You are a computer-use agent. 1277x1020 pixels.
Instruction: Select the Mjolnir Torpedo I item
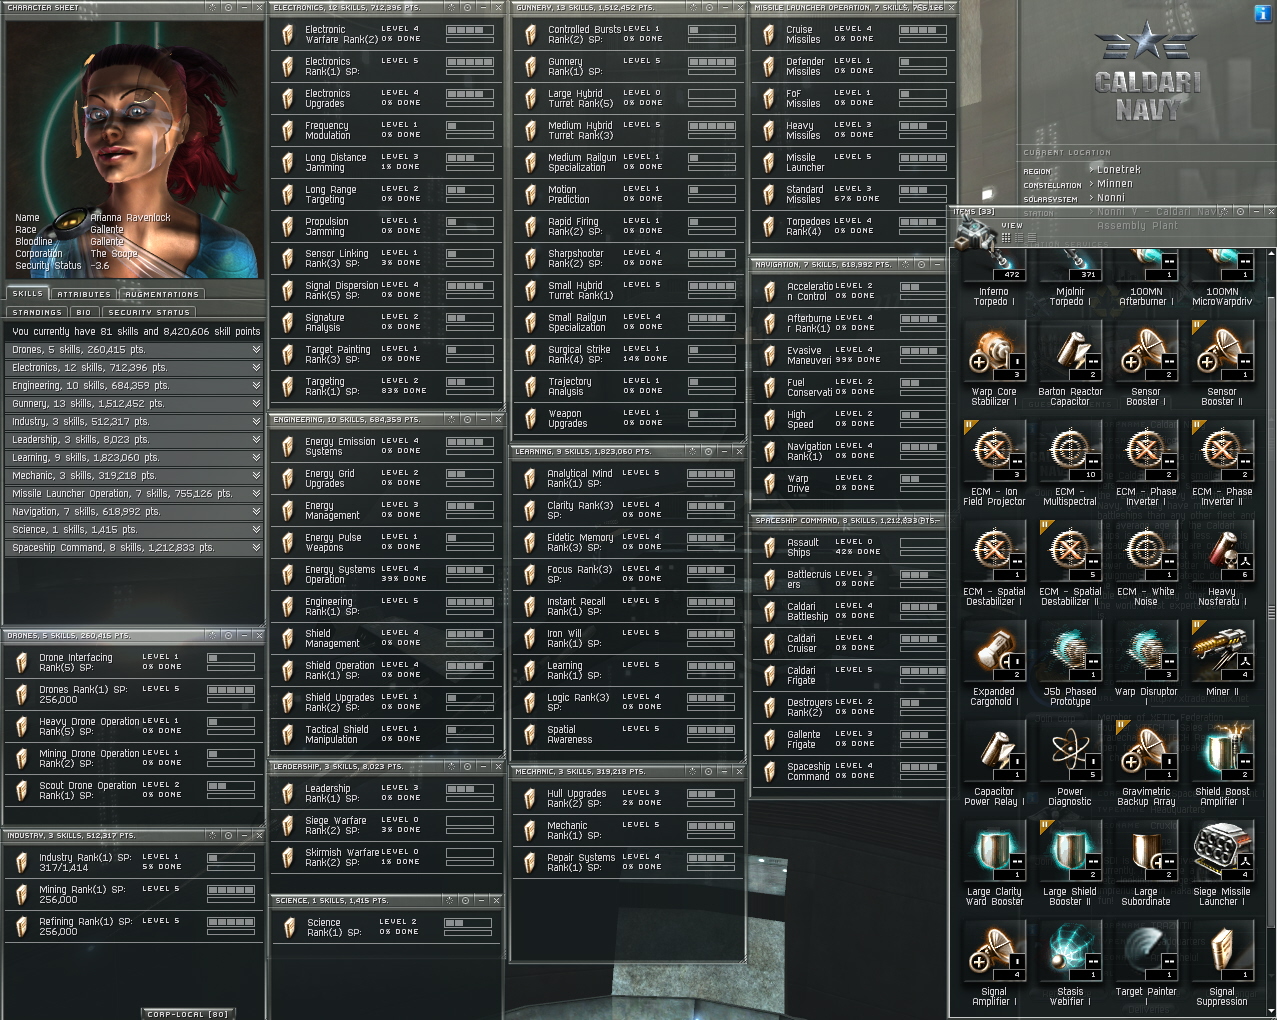1070,278
